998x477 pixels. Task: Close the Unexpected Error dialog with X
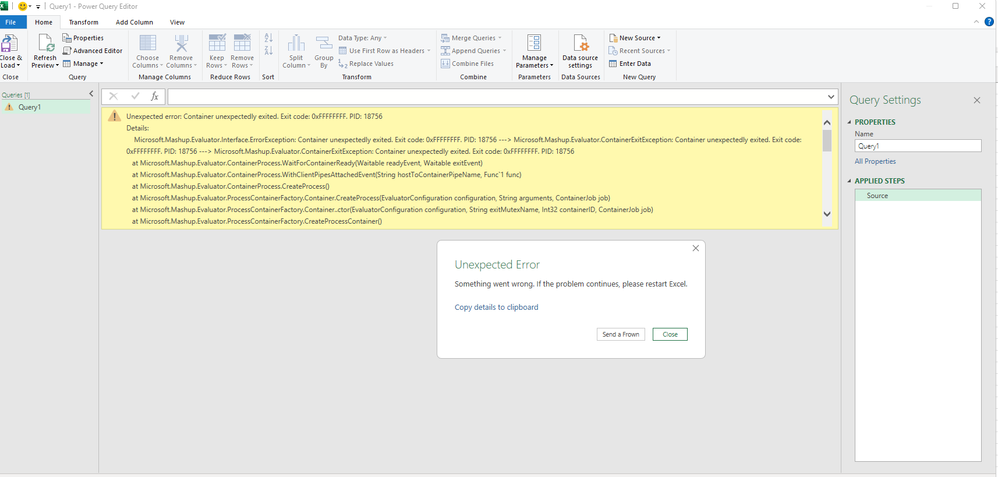(696, 248)
